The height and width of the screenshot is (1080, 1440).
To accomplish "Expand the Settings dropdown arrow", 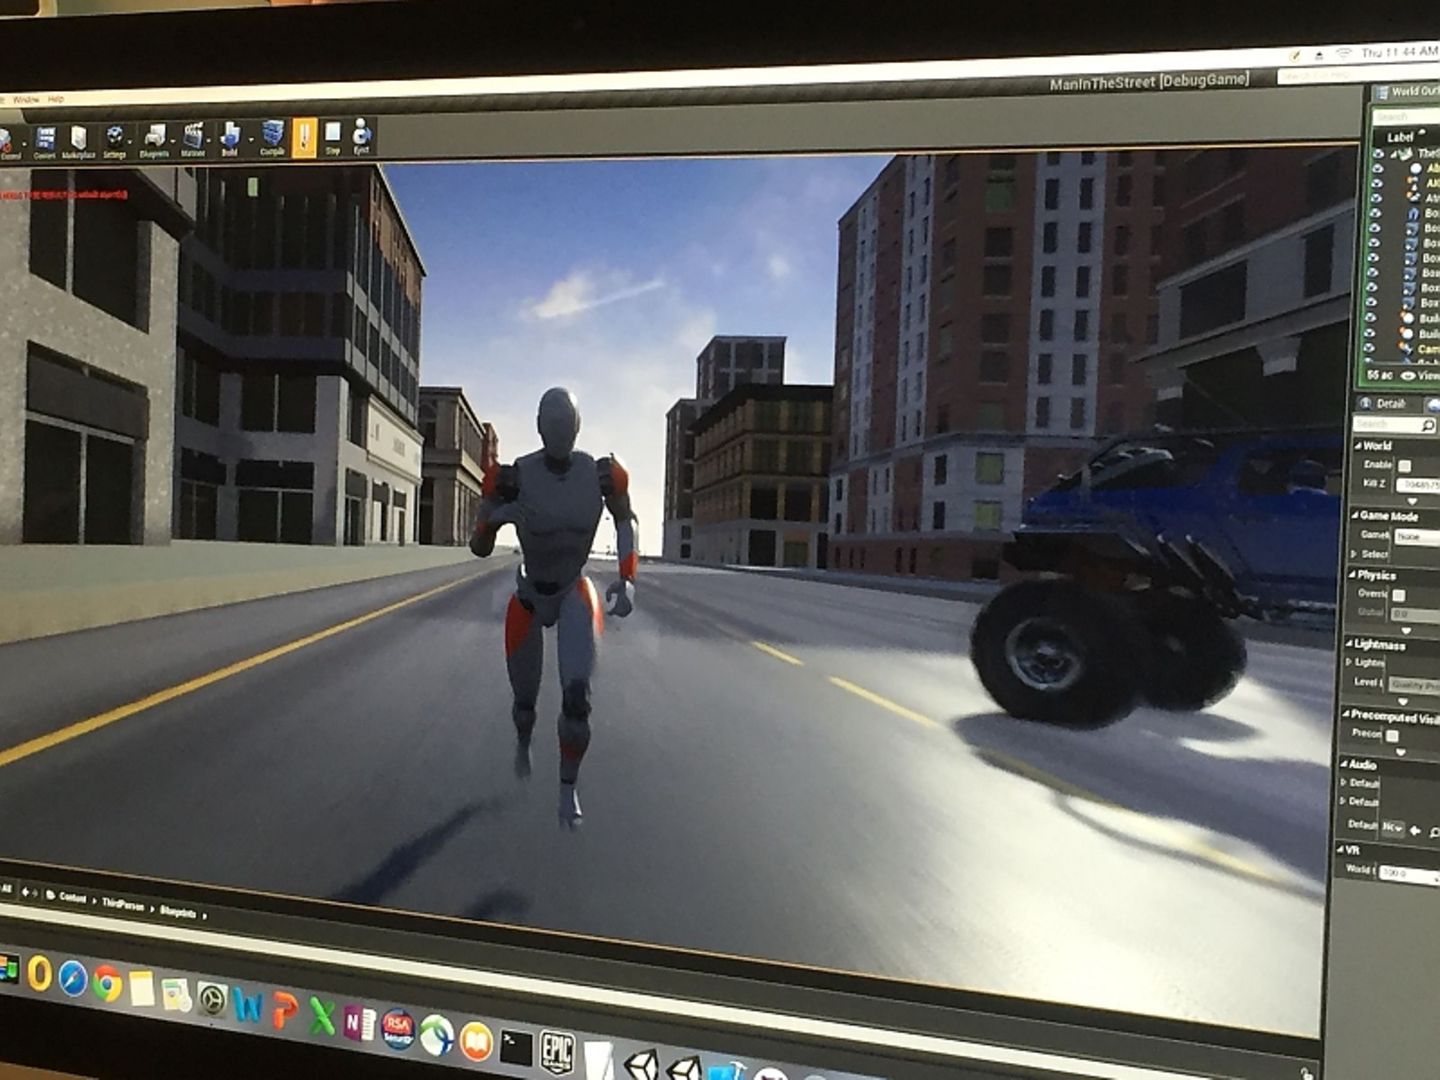I will tap(131, 141).
